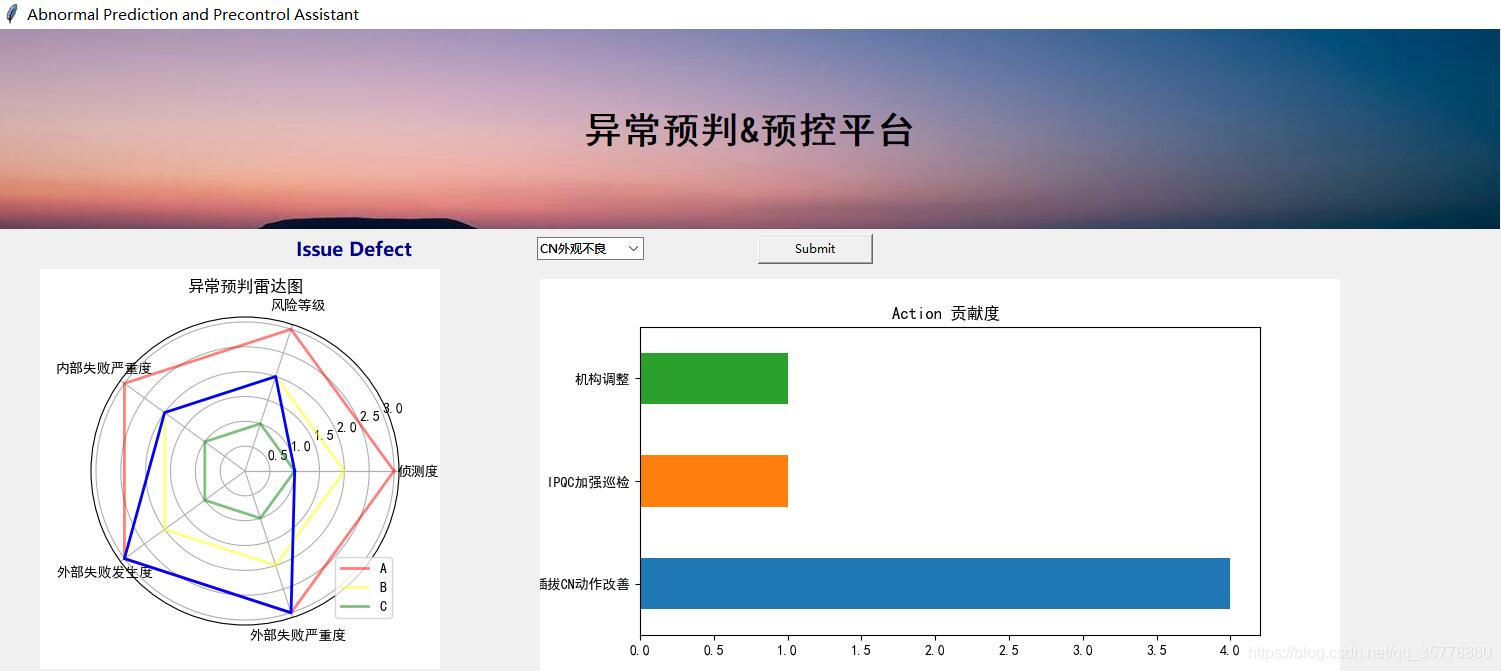Click the IPQC加强巡检 bar label
Viewport: 1501px width, 671px height.
tap(589, 482)
